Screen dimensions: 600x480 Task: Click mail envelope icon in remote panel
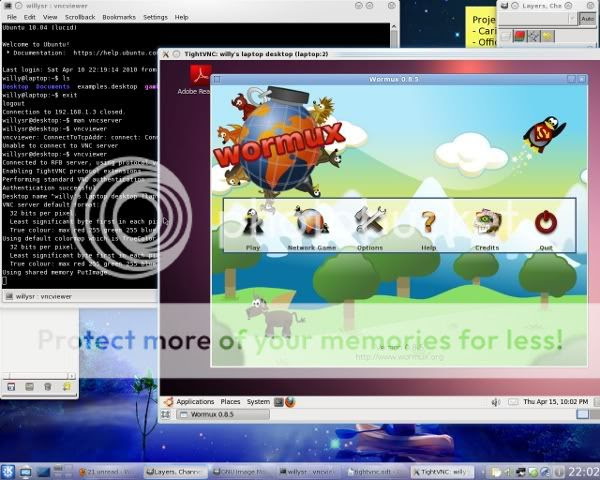513,402
